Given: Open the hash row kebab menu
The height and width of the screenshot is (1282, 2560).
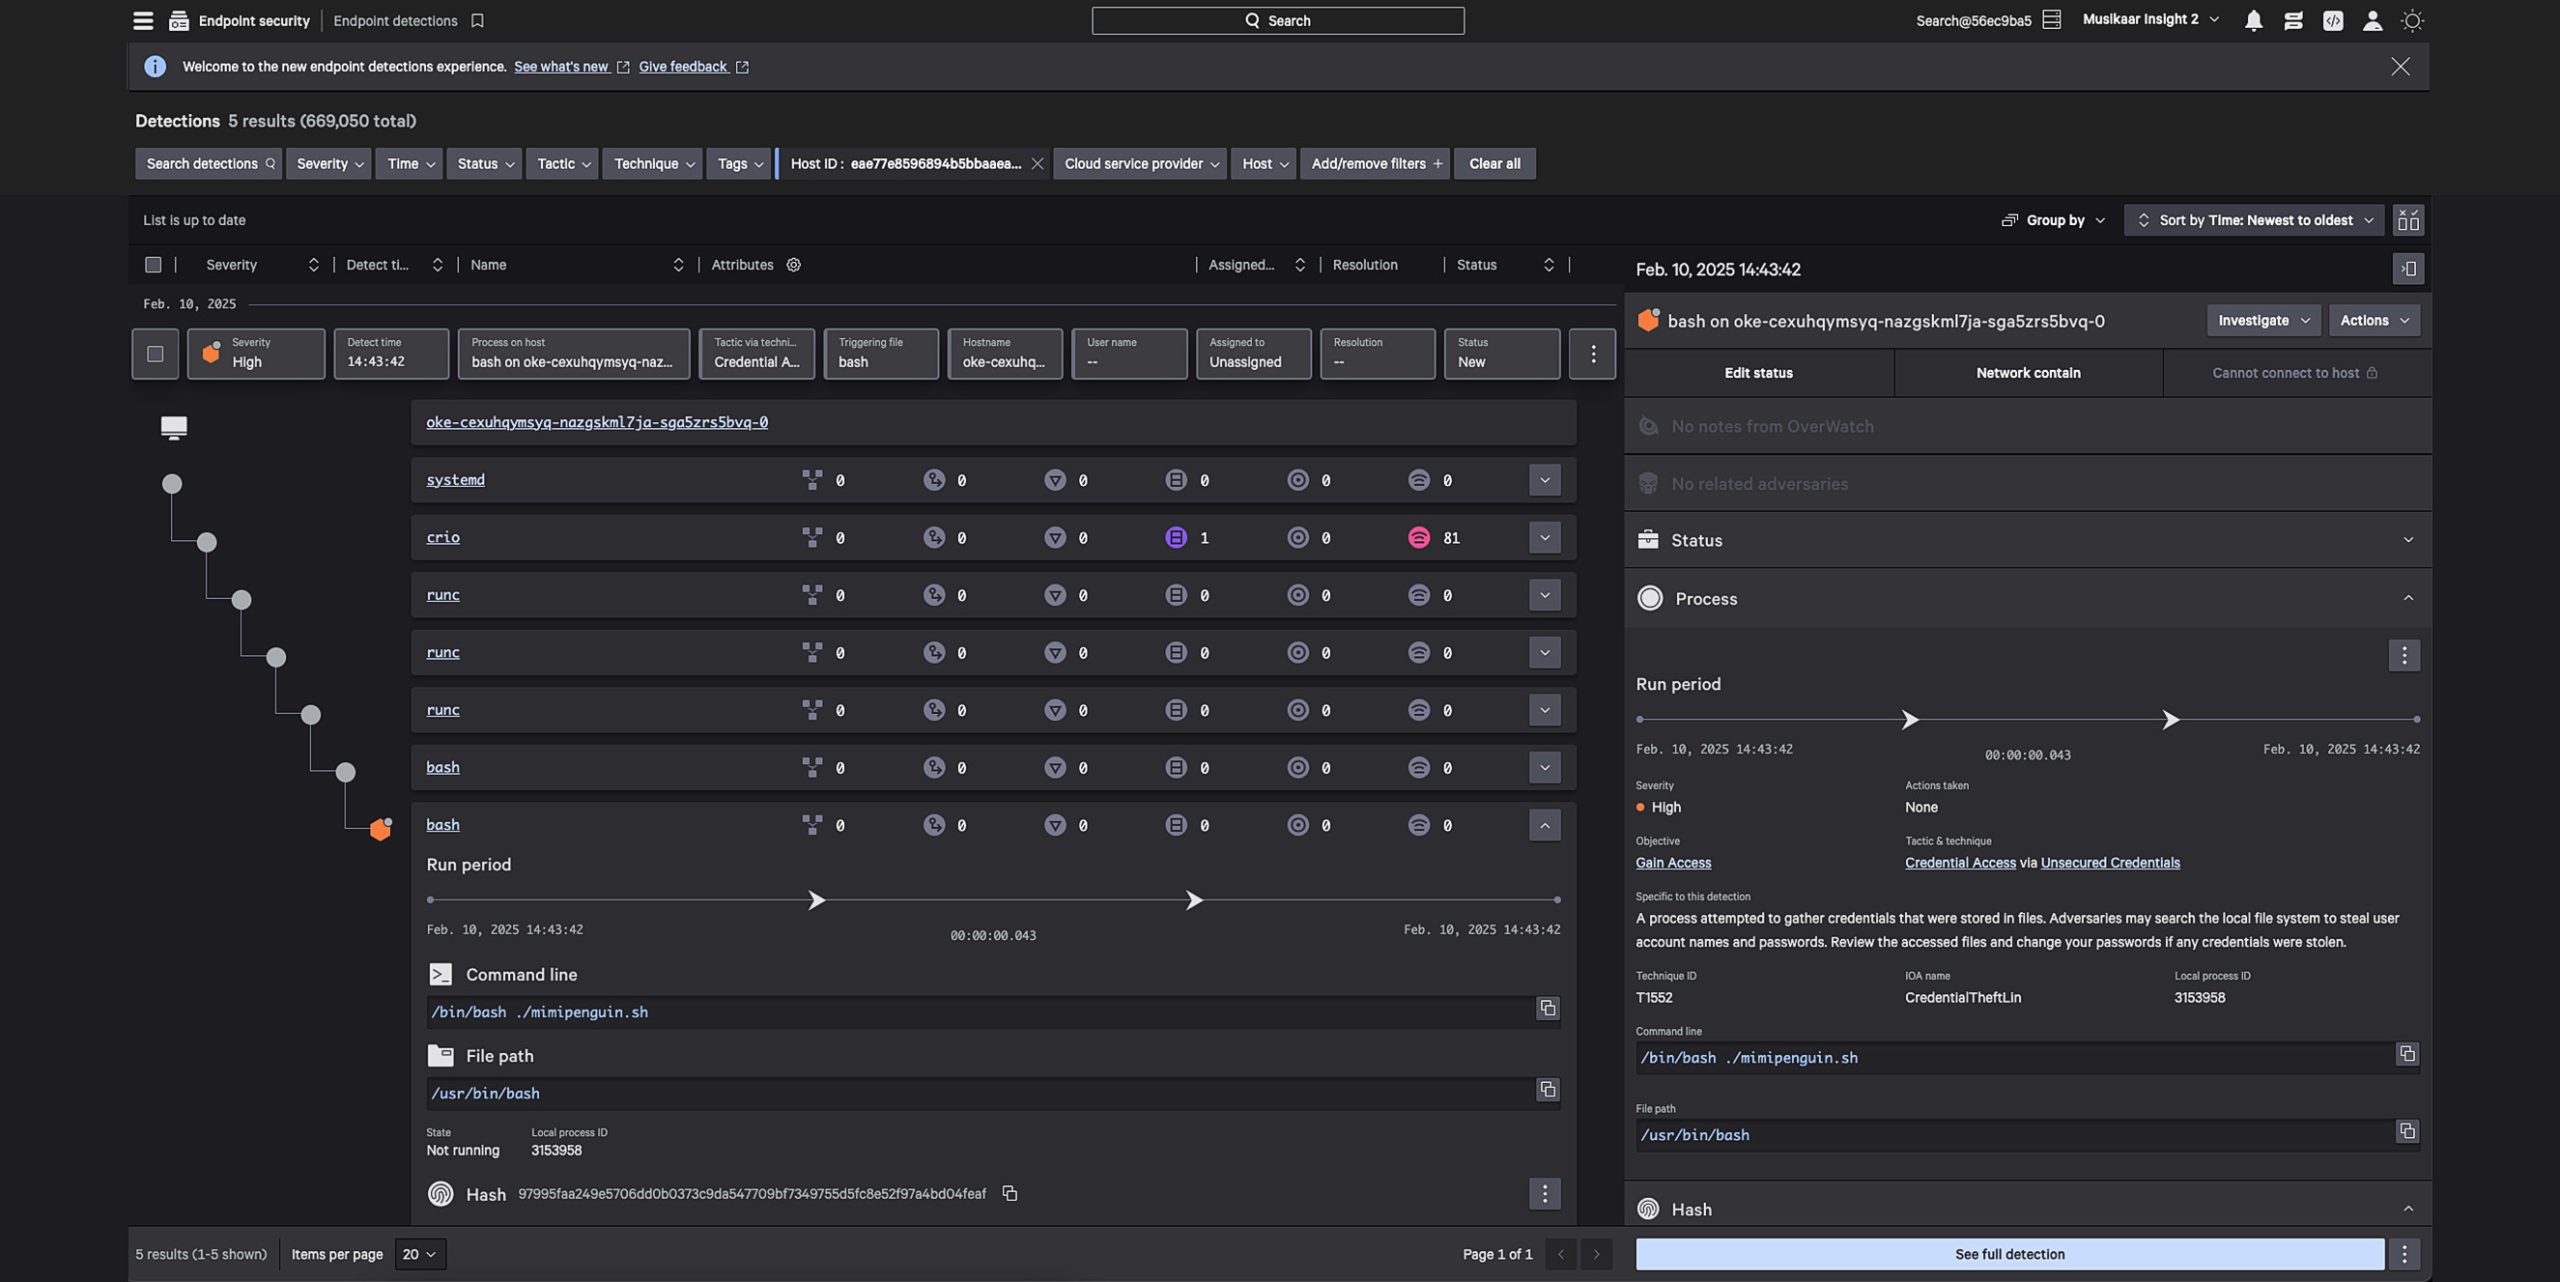Looking at the screenshot, I should tap(1544, 1193).
